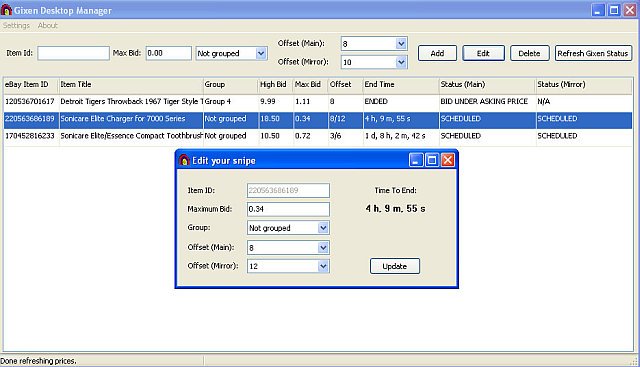
Task: Maximize the Edit your snipe dialog
Action: [x=431, y=160]
